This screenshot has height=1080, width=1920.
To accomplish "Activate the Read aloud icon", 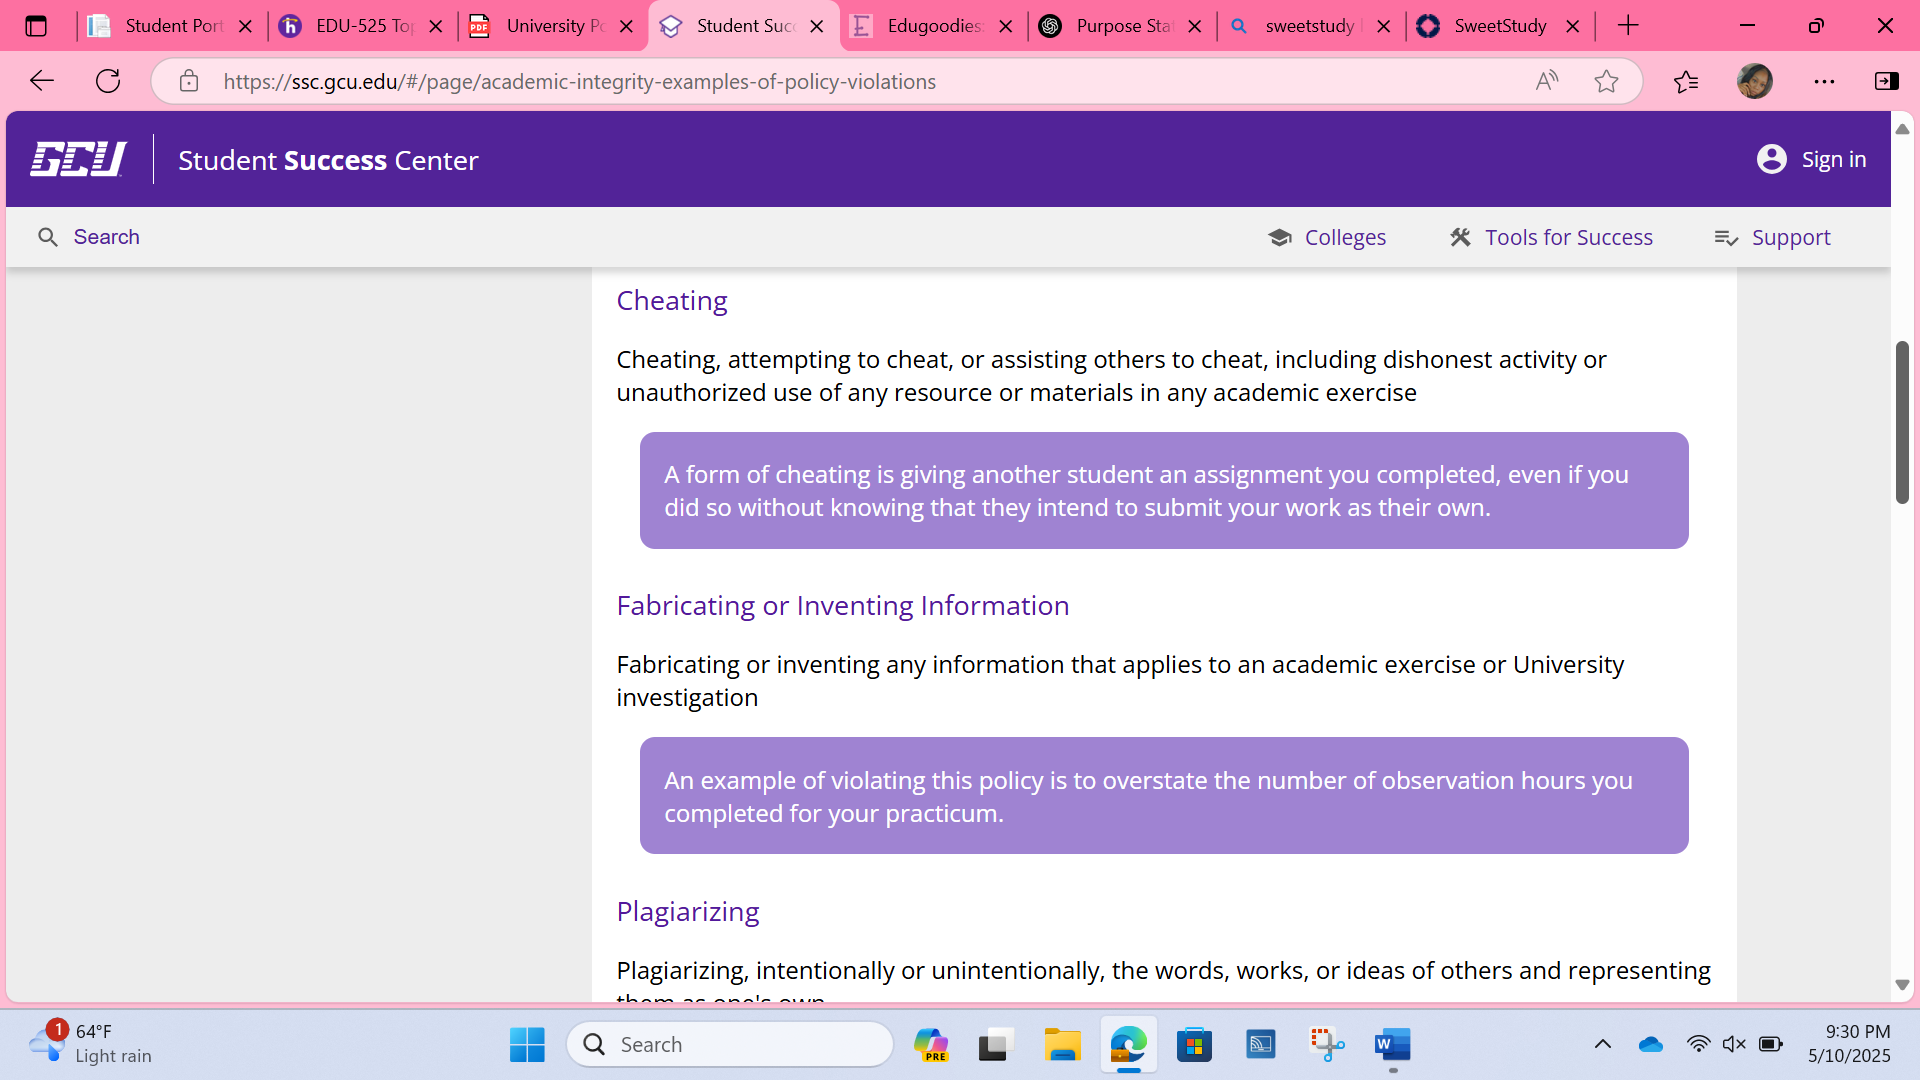I will click(x=1547, y=81).
